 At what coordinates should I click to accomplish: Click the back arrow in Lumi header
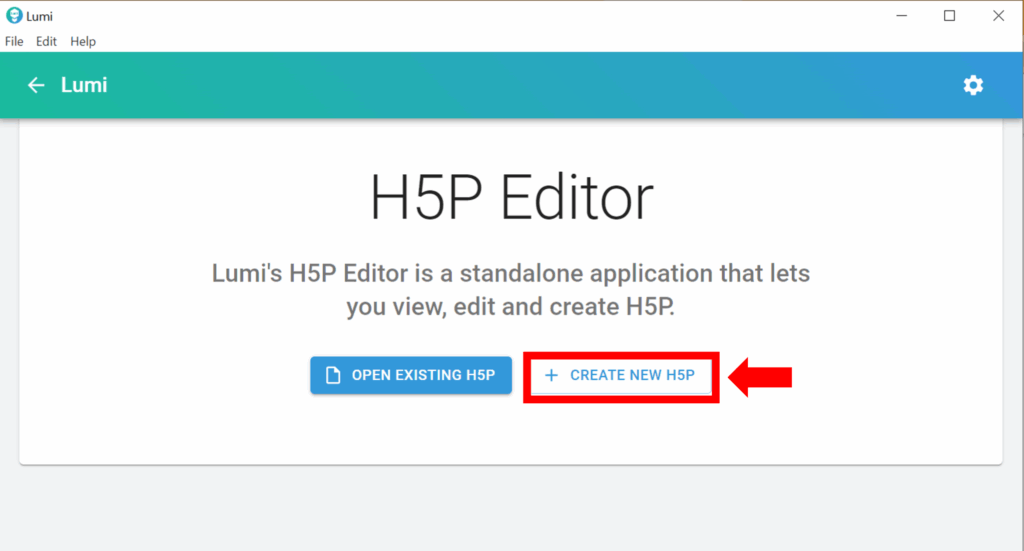[36, 85]
